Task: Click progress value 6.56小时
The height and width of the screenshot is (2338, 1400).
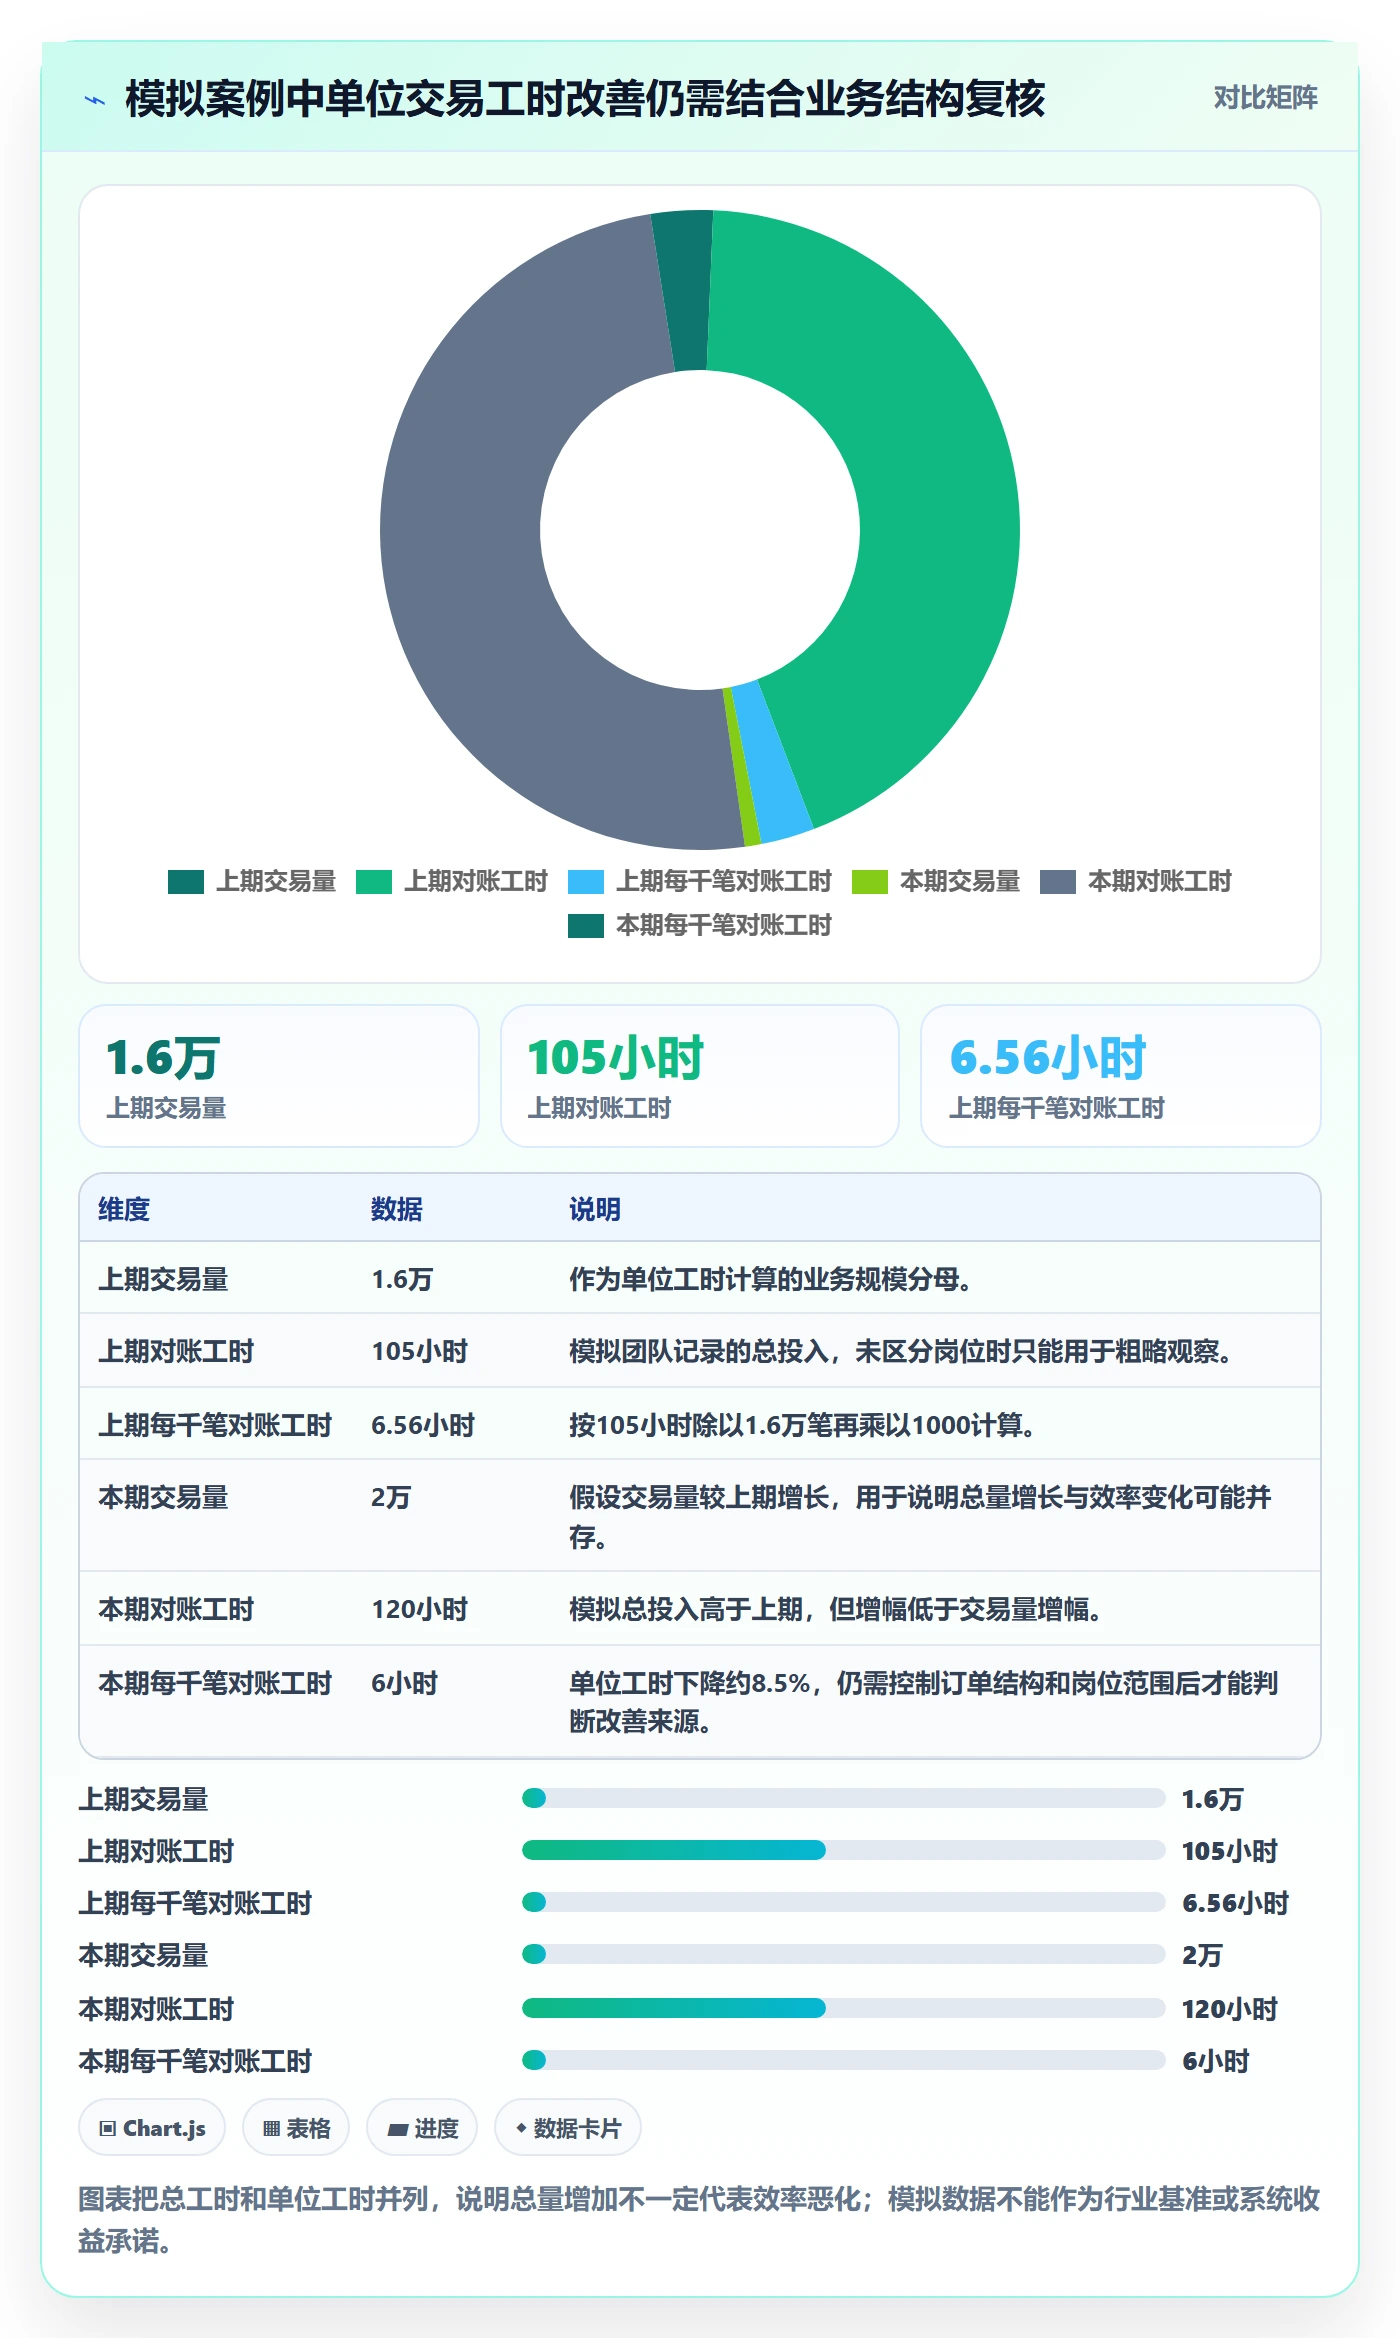Action: (1236, 1903)
